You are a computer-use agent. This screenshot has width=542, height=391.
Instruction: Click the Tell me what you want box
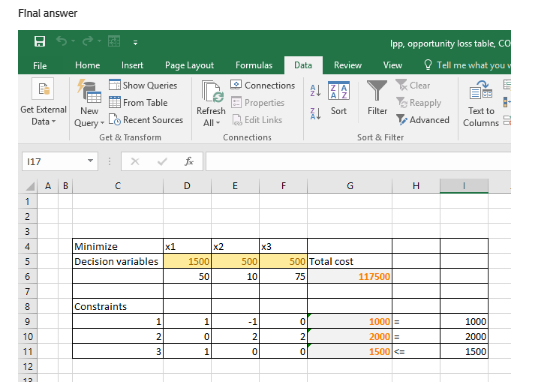[x=467, y=65]
